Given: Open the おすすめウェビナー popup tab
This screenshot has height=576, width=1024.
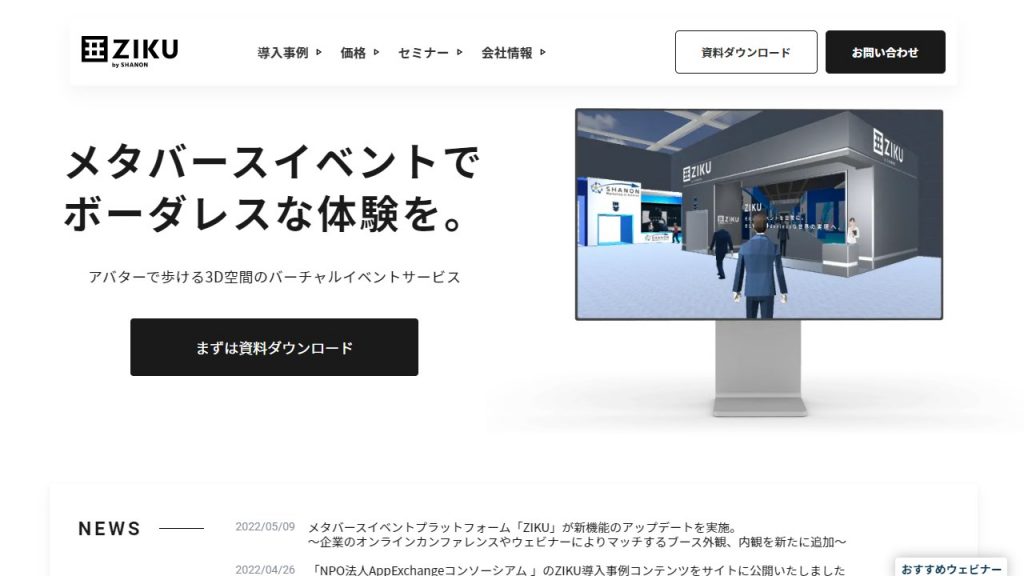Looking at the screenshot, I should point(951,568).
